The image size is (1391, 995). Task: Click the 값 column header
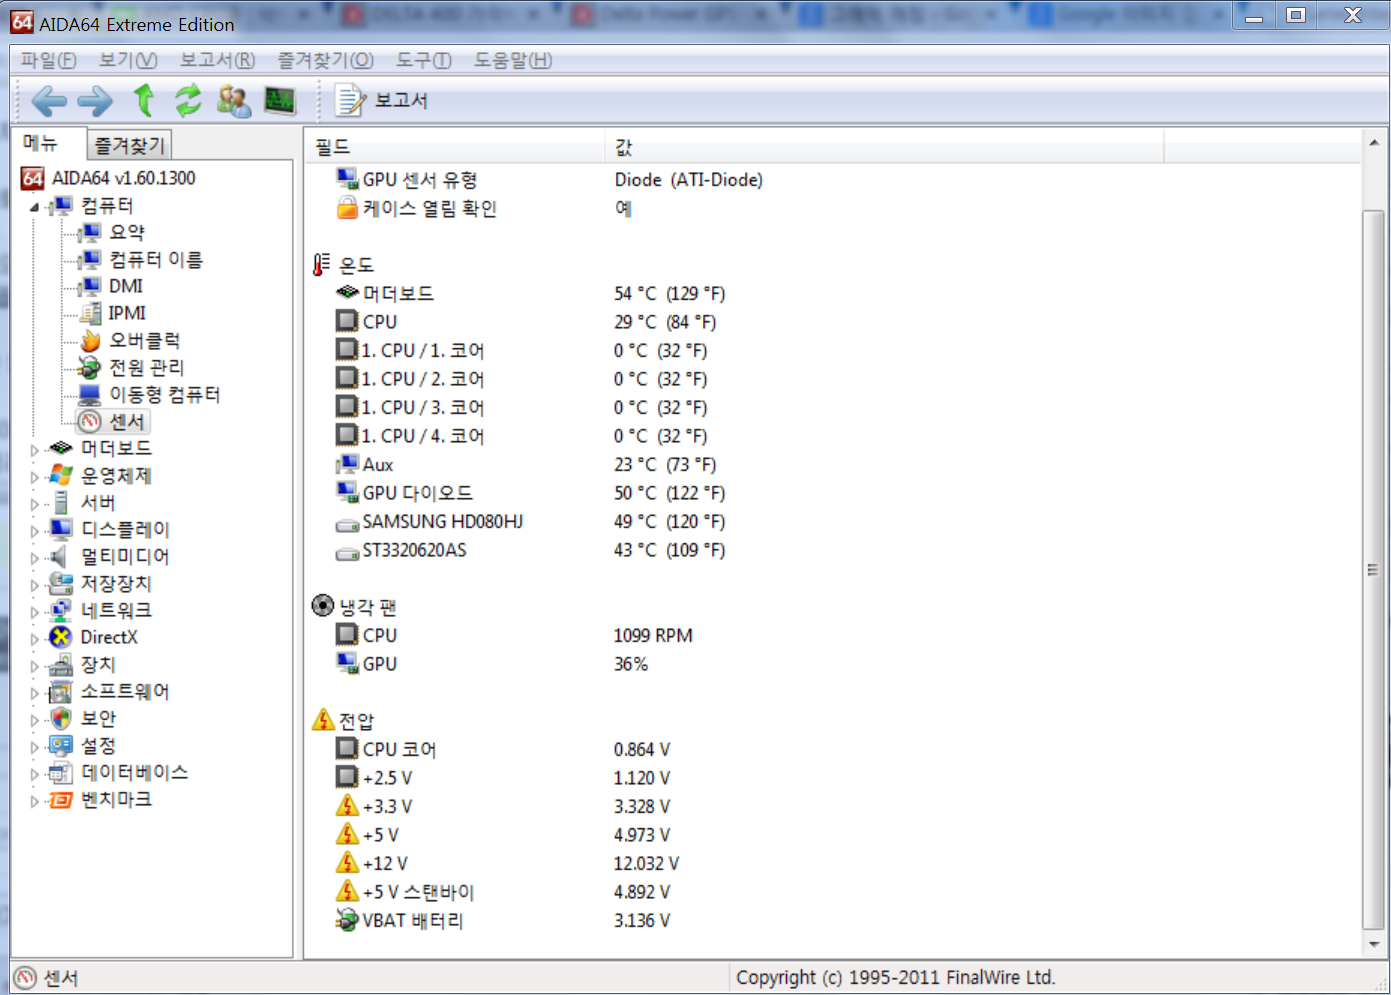[884, 147]
